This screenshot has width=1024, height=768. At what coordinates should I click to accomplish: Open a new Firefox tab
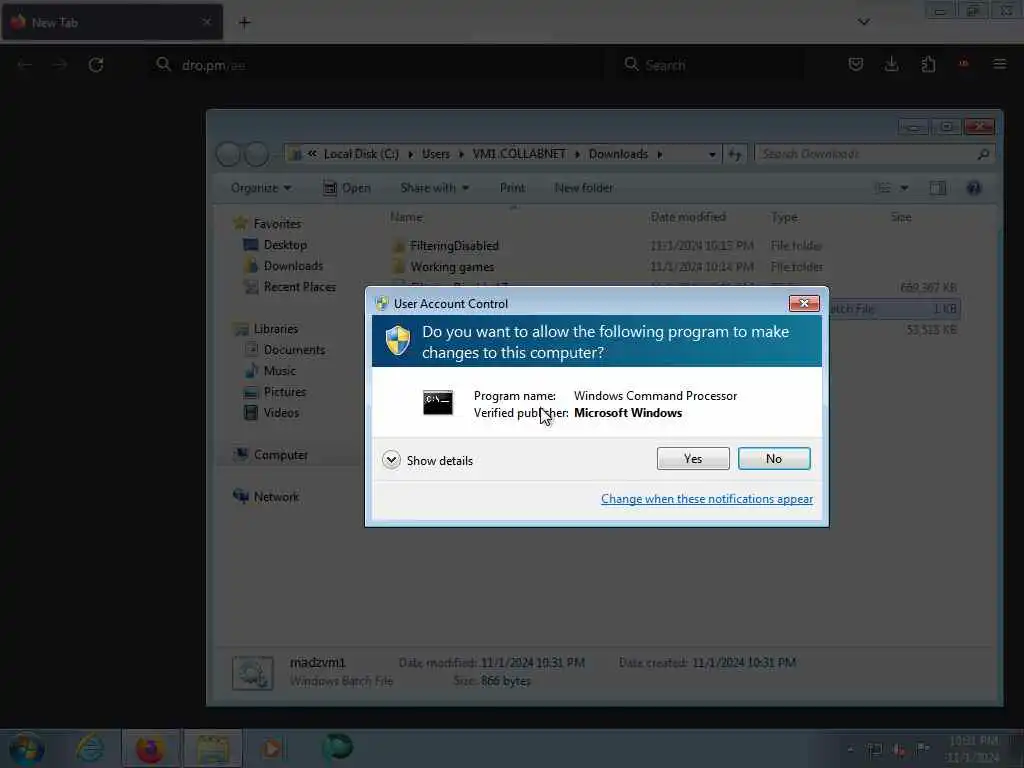click(244, 23)
